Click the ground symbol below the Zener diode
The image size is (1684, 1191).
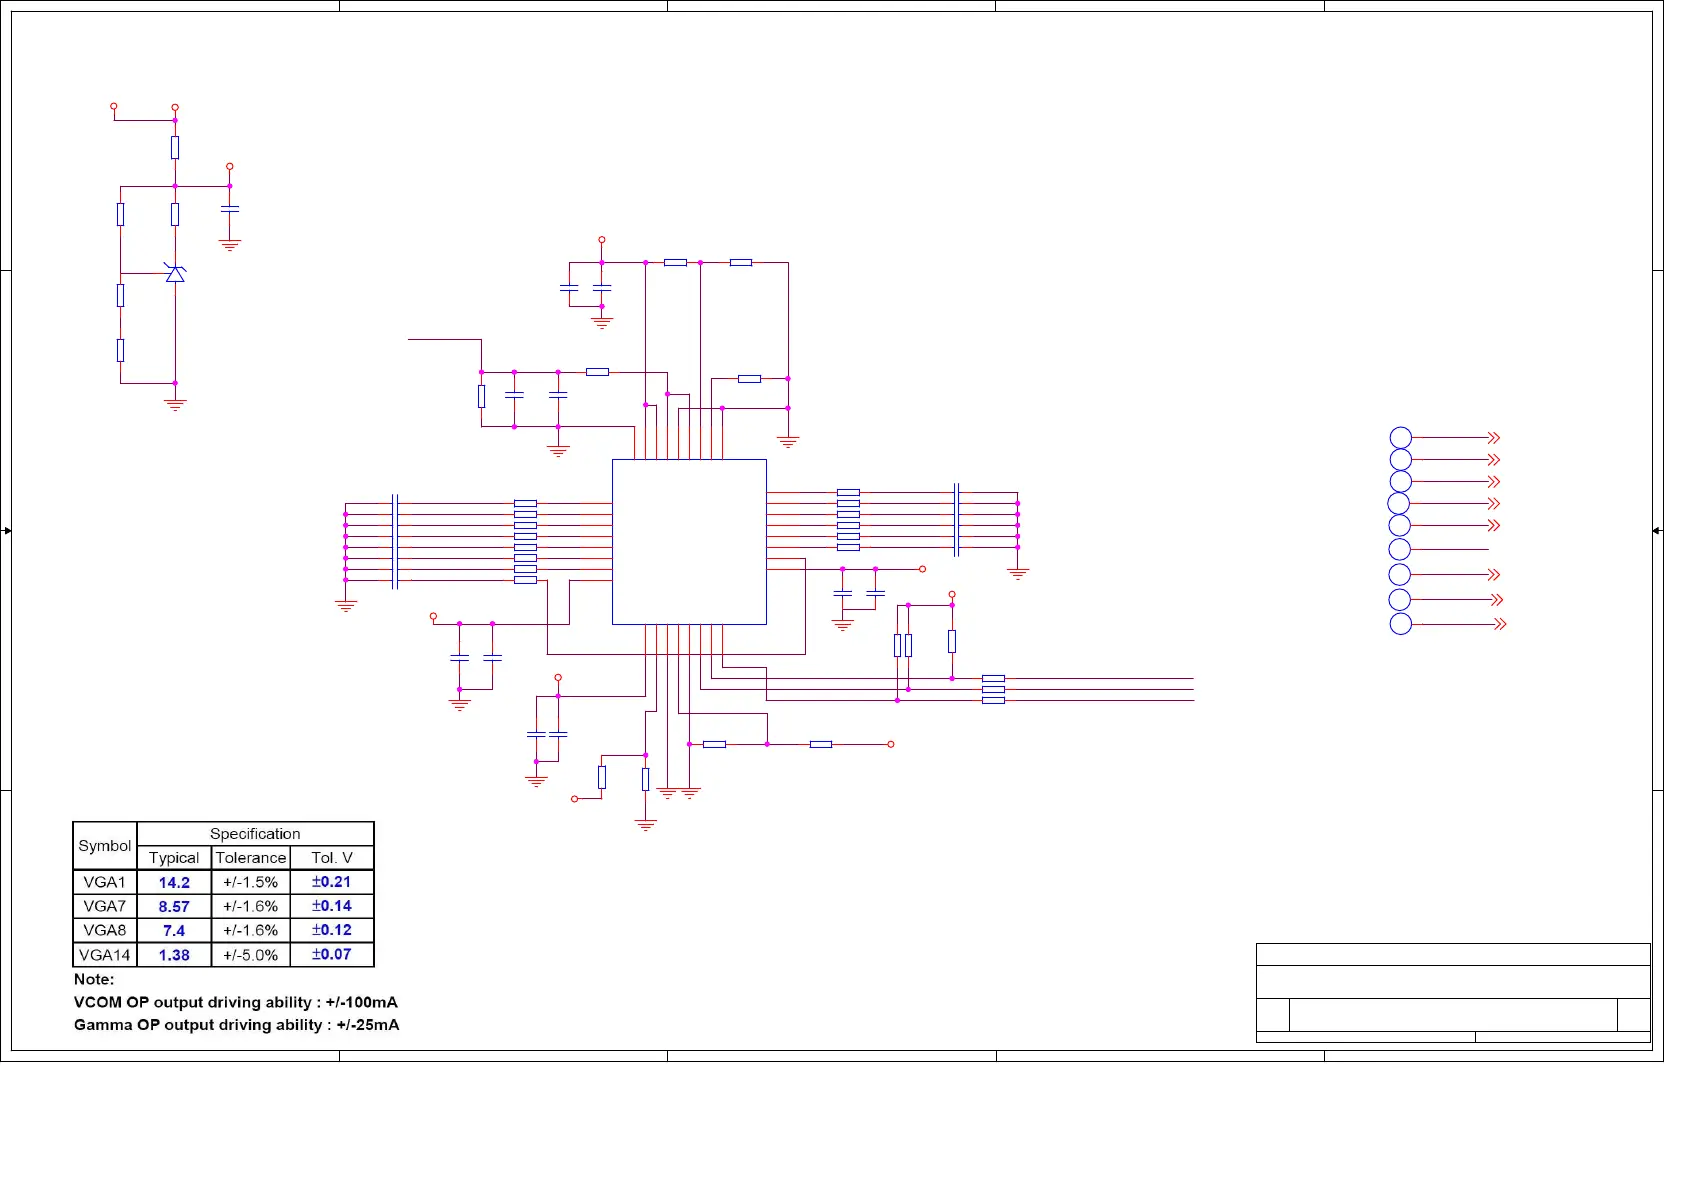coord(175,404)
